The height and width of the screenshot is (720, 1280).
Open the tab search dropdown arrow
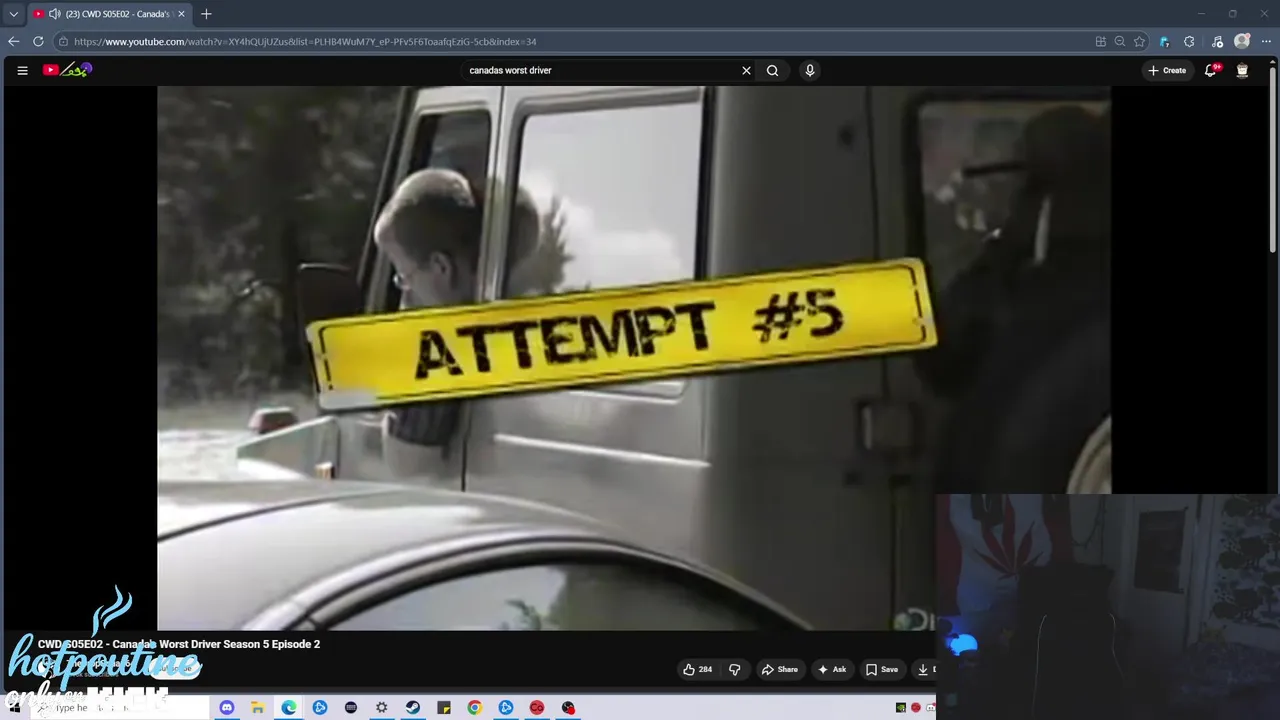tap(13, 14)
